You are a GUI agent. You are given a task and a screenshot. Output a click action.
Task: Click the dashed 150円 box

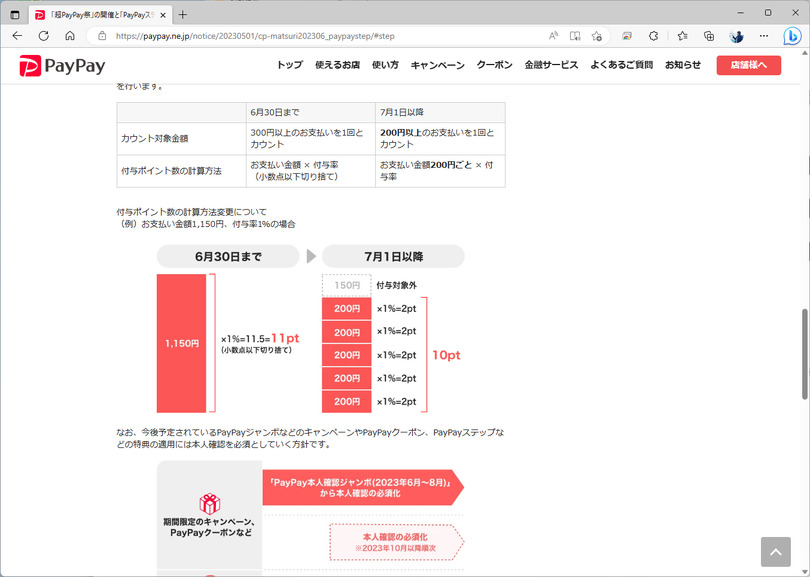tap(347, 285)
